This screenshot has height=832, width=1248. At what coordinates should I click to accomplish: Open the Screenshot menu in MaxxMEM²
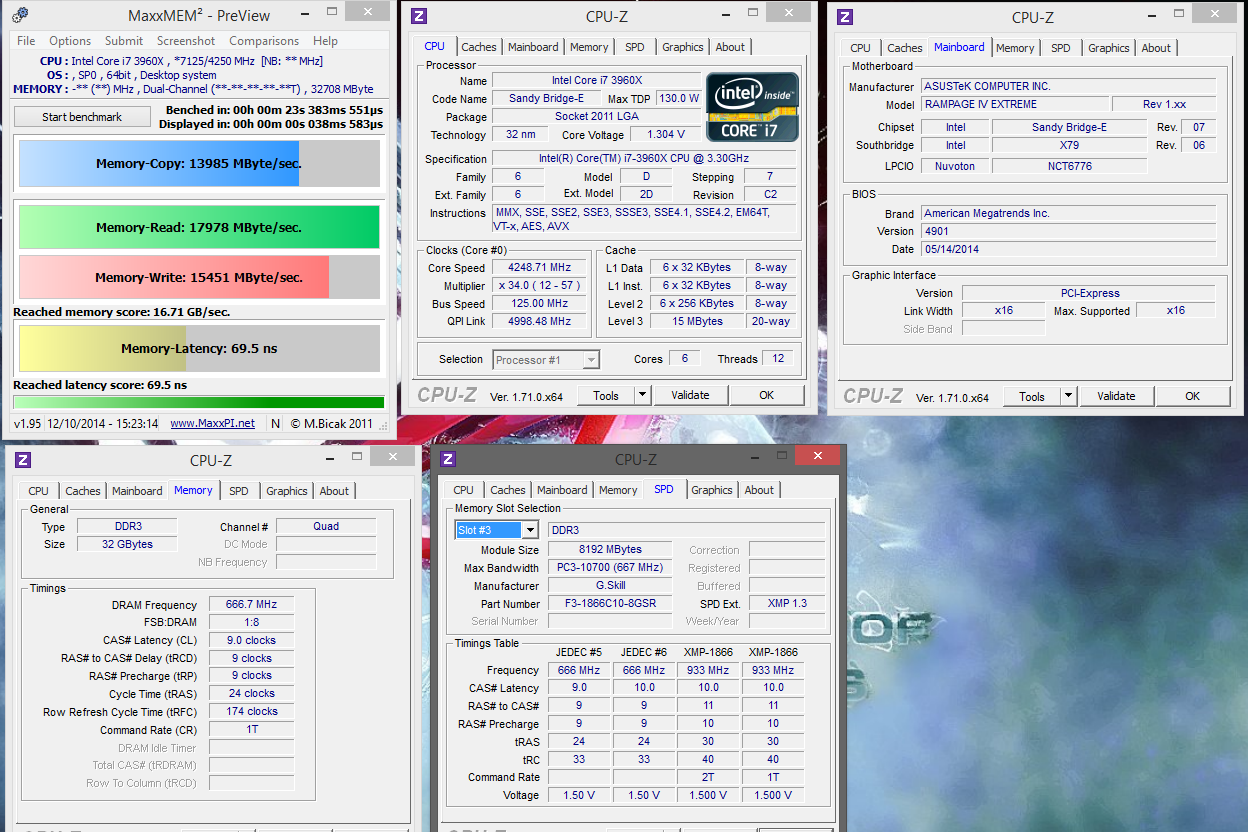[x=186, y=41]
